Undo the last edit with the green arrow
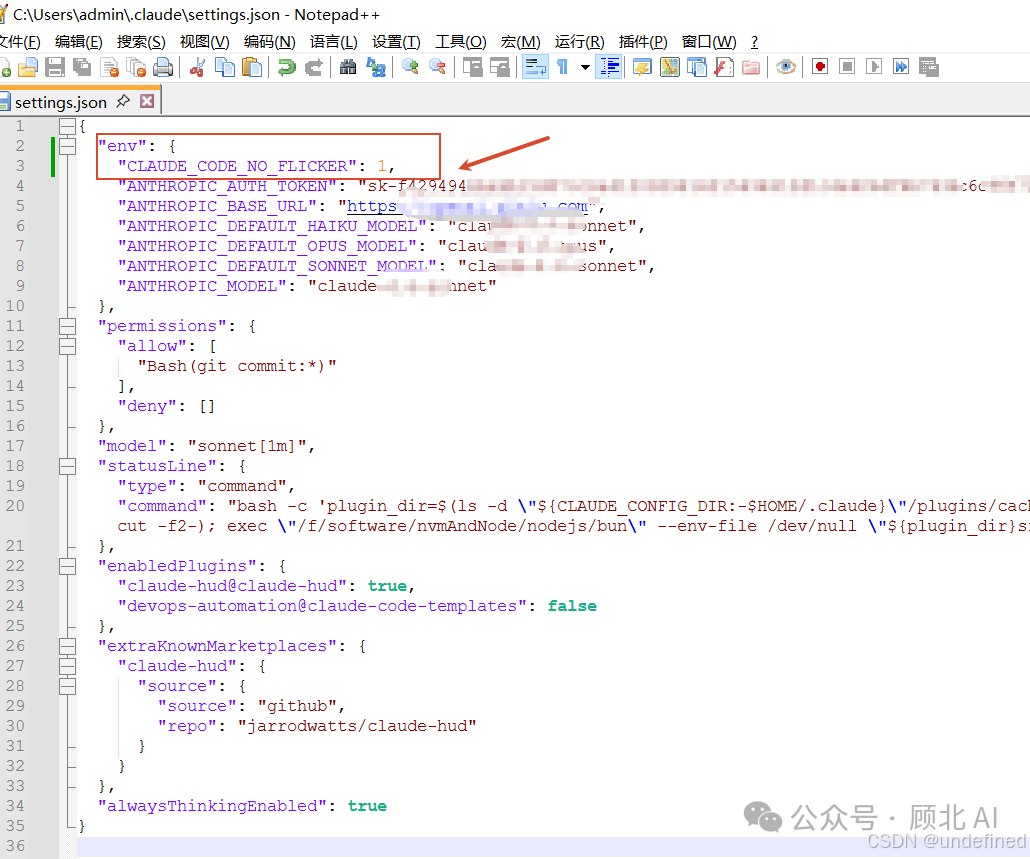 pyautogui.click(x=286, y=67)
